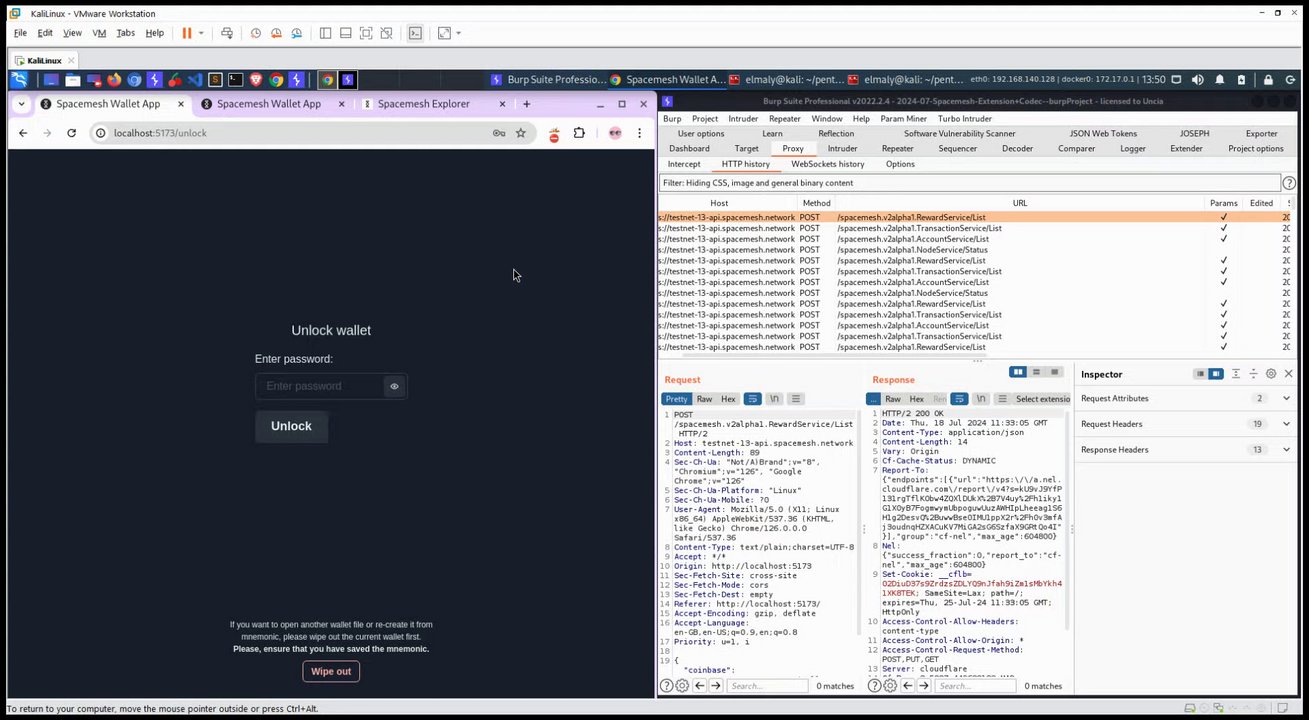Image resolution: width=1309 pixels, height=720 pixels.
Task: Click the HTTP history filter bar
Action: 969,183
